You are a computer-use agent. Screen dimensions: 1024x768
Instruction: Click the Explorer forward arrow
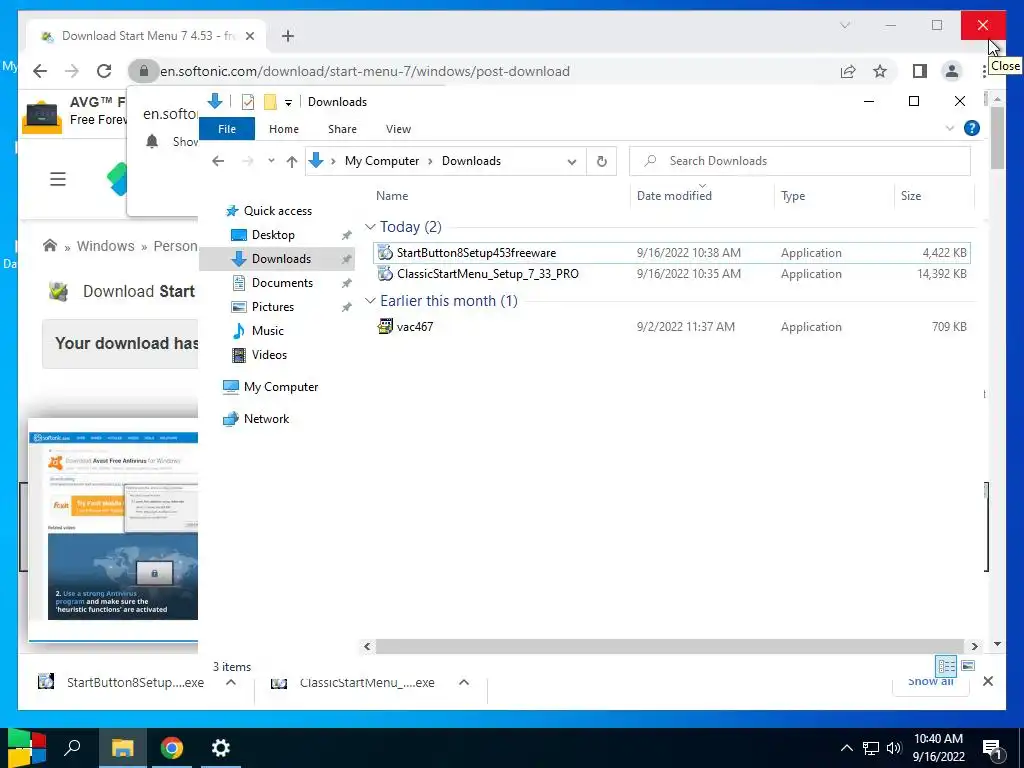tap(248, 161)
